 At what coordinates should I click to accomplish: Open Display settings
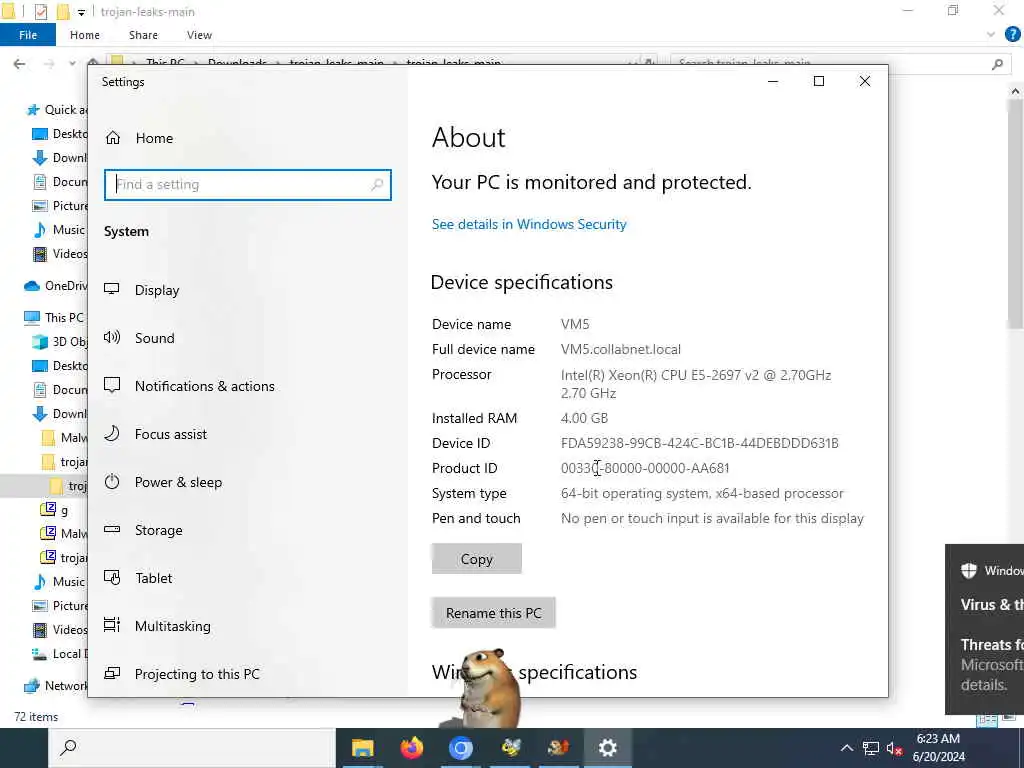(x=142, y=290)
